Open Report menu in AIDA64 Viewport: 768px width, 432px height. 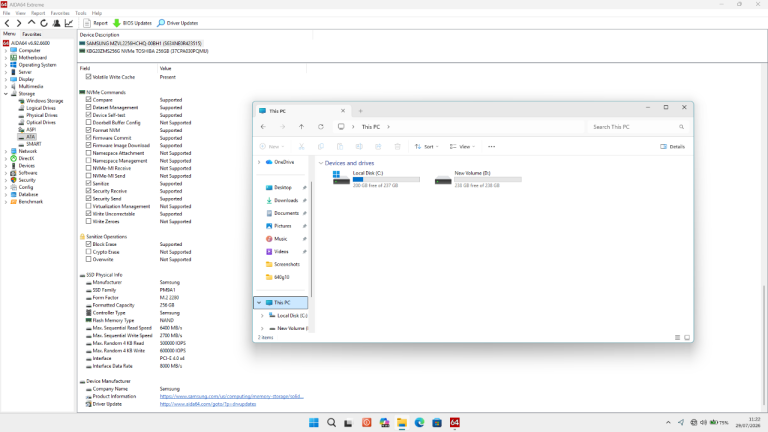tap(38, 13)
